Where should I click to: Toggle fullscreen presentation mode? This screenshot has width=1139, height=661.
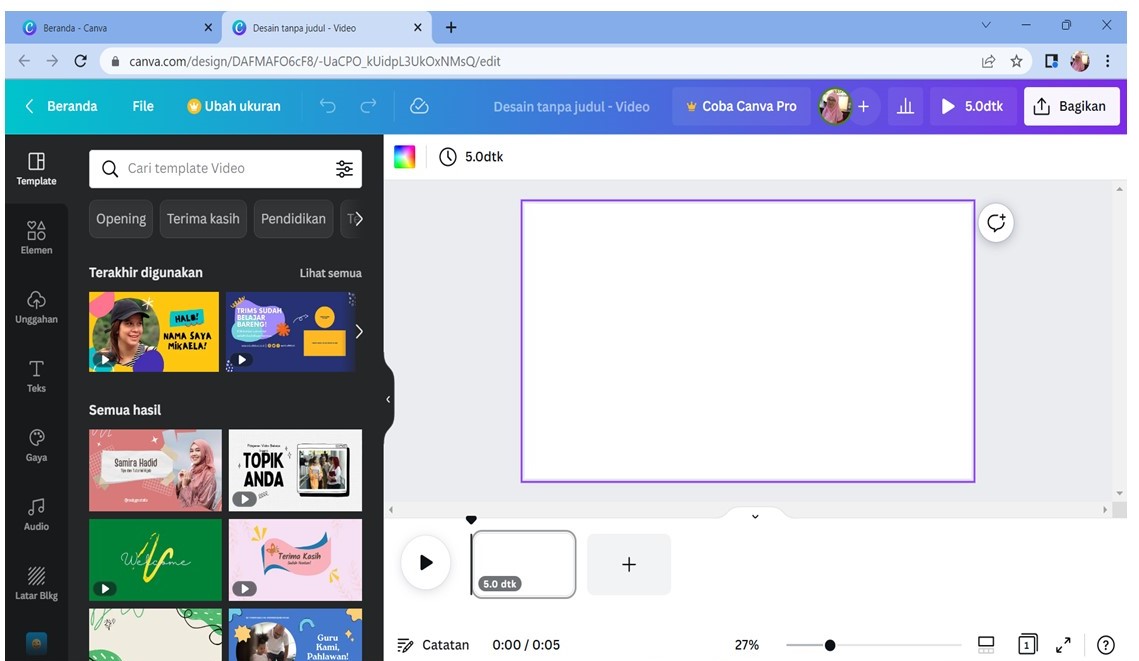(x=1063, y=645)
